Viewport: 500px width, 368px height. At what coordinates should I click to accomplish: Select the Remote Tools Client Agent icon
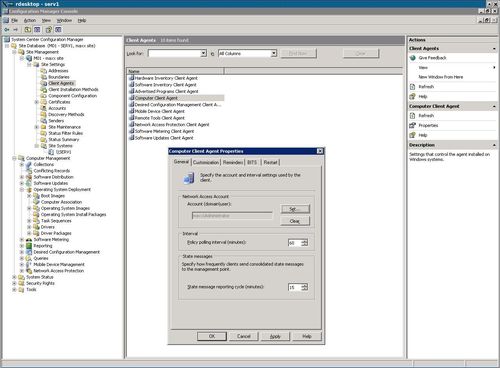click(x=131, y=118)
